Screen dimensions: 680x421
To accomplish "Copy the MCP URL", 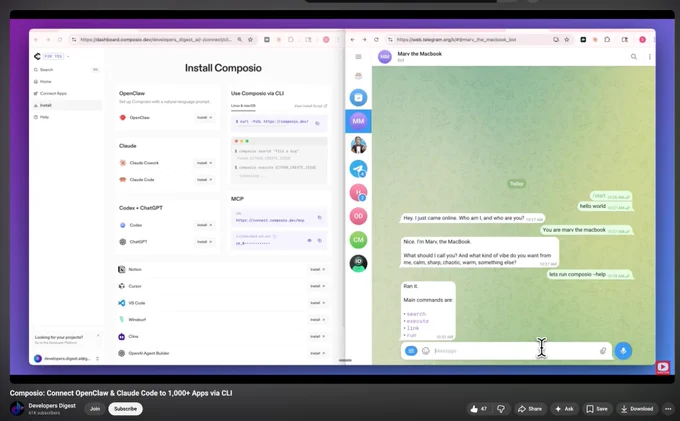I will click(x=320, y=218).
